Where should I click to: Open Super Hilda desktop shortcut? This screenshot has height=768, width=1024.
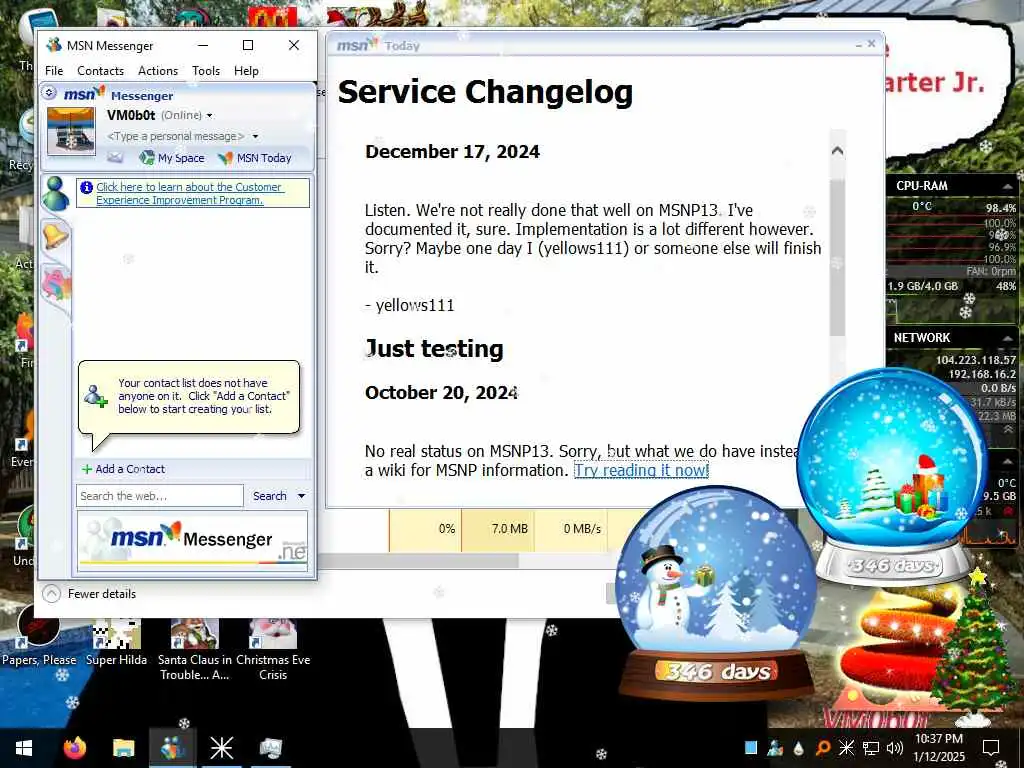pos(116,642)
